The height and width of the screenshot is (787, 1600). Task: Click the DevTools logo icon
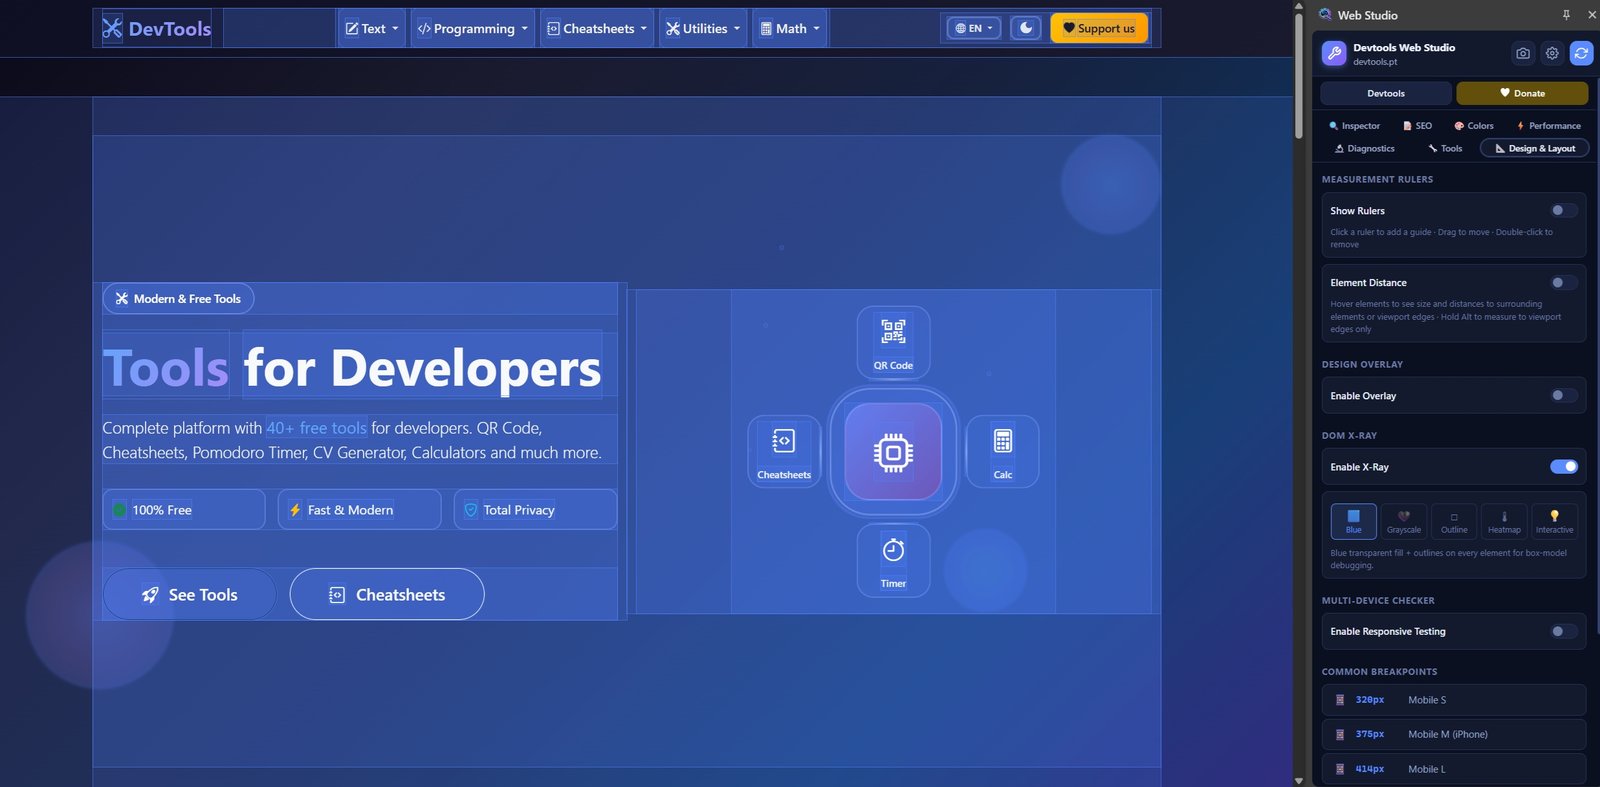(112, 28)
